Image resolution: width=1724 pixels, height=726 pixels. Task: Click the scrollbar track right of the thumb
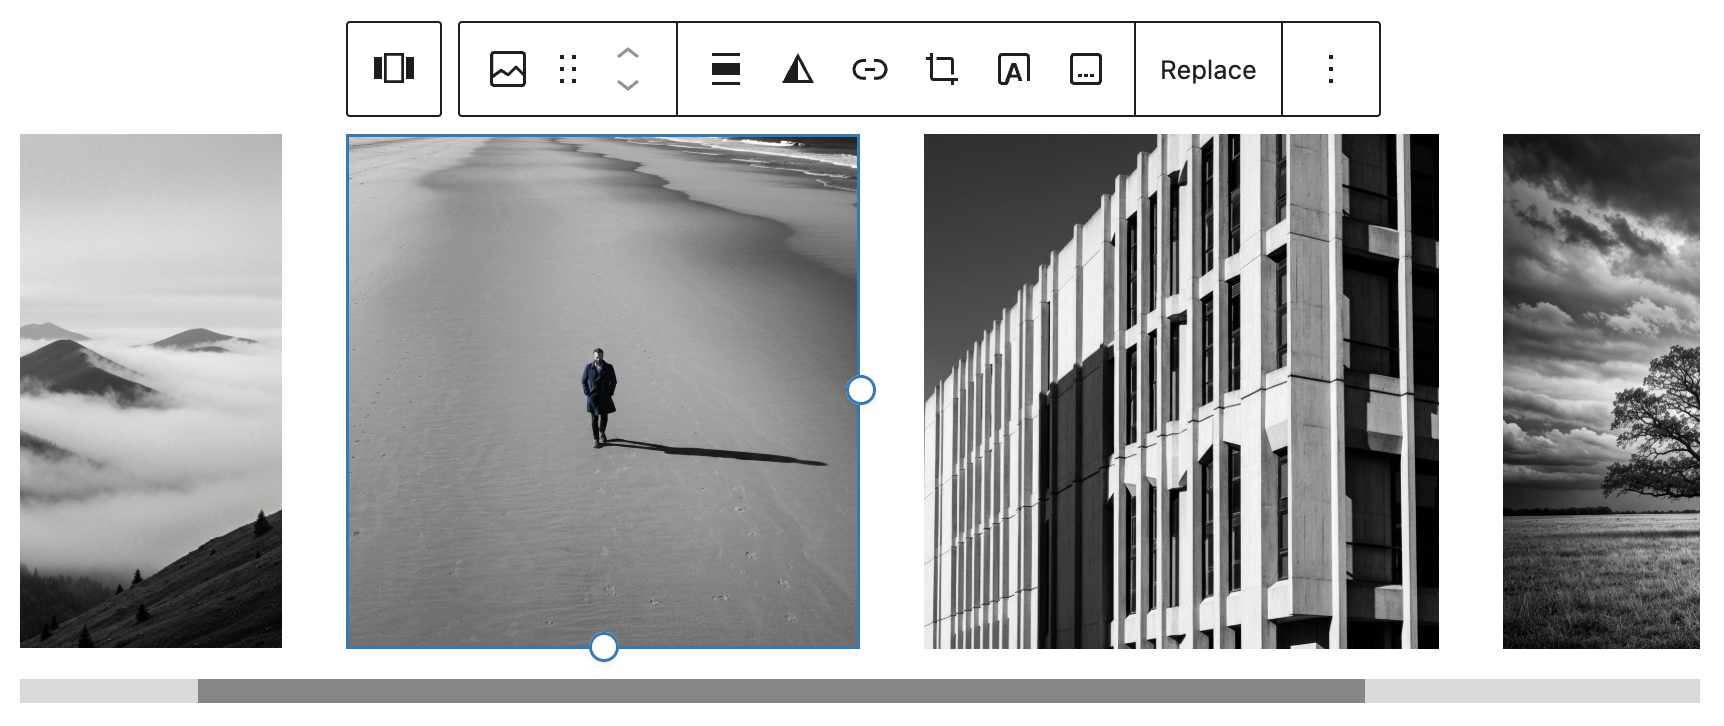[x=1530, y=691]
